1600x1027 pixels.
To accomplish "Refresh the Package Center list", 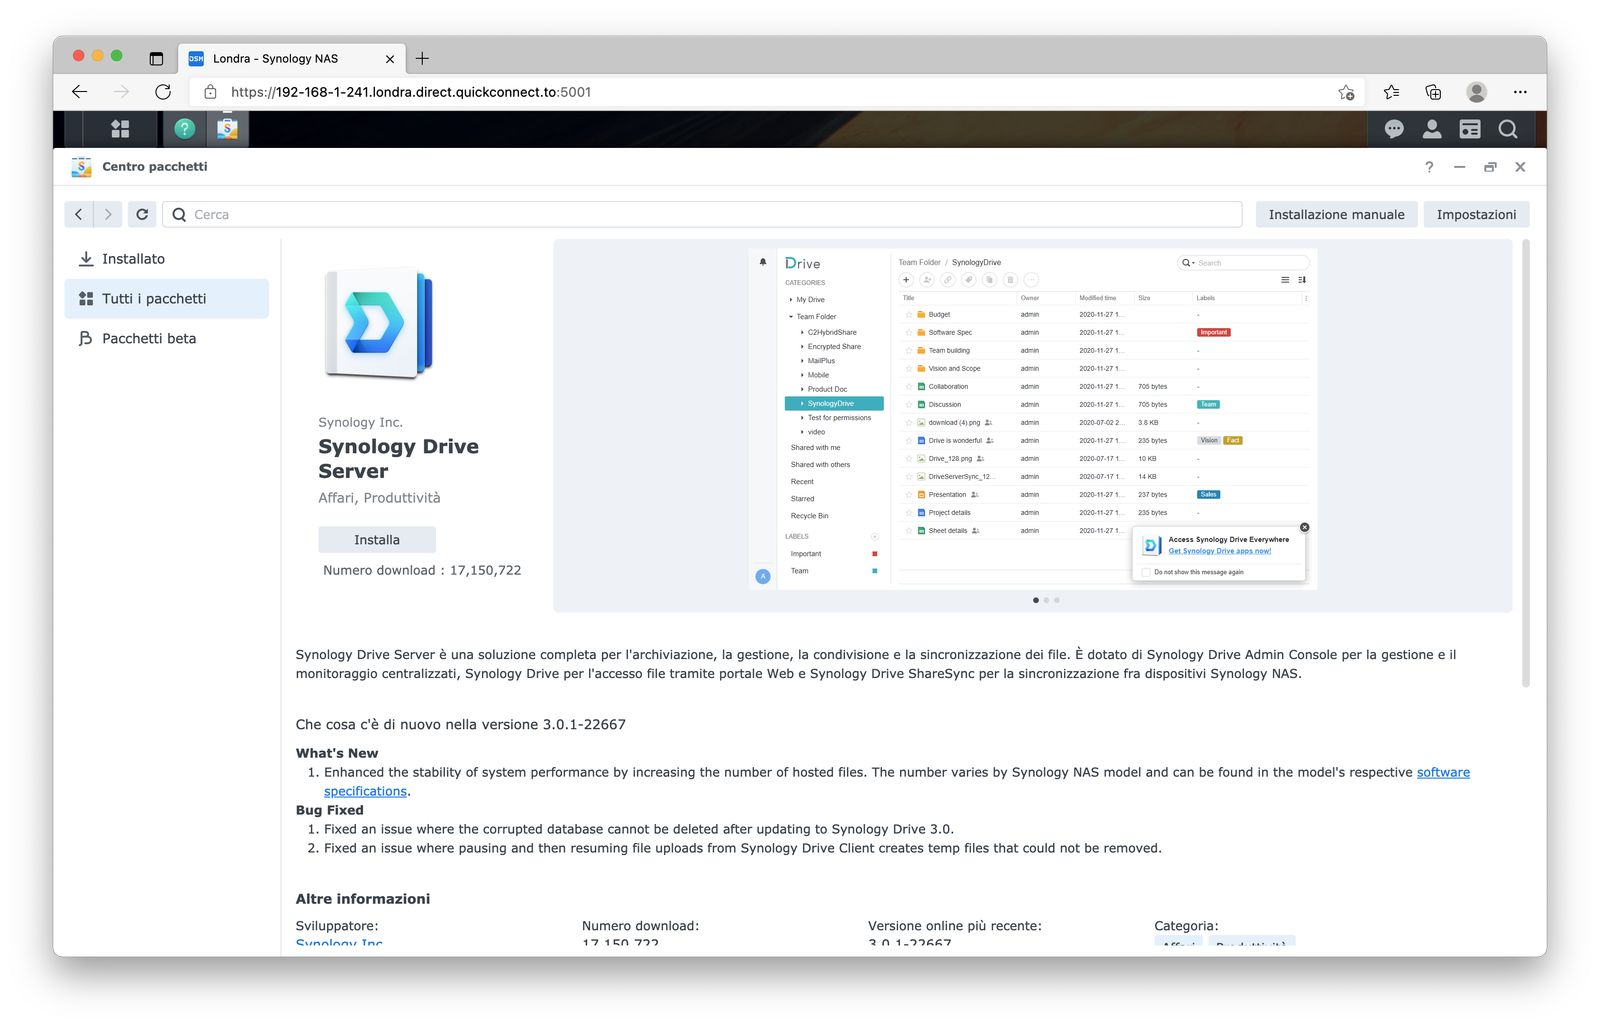I will 142,214.
